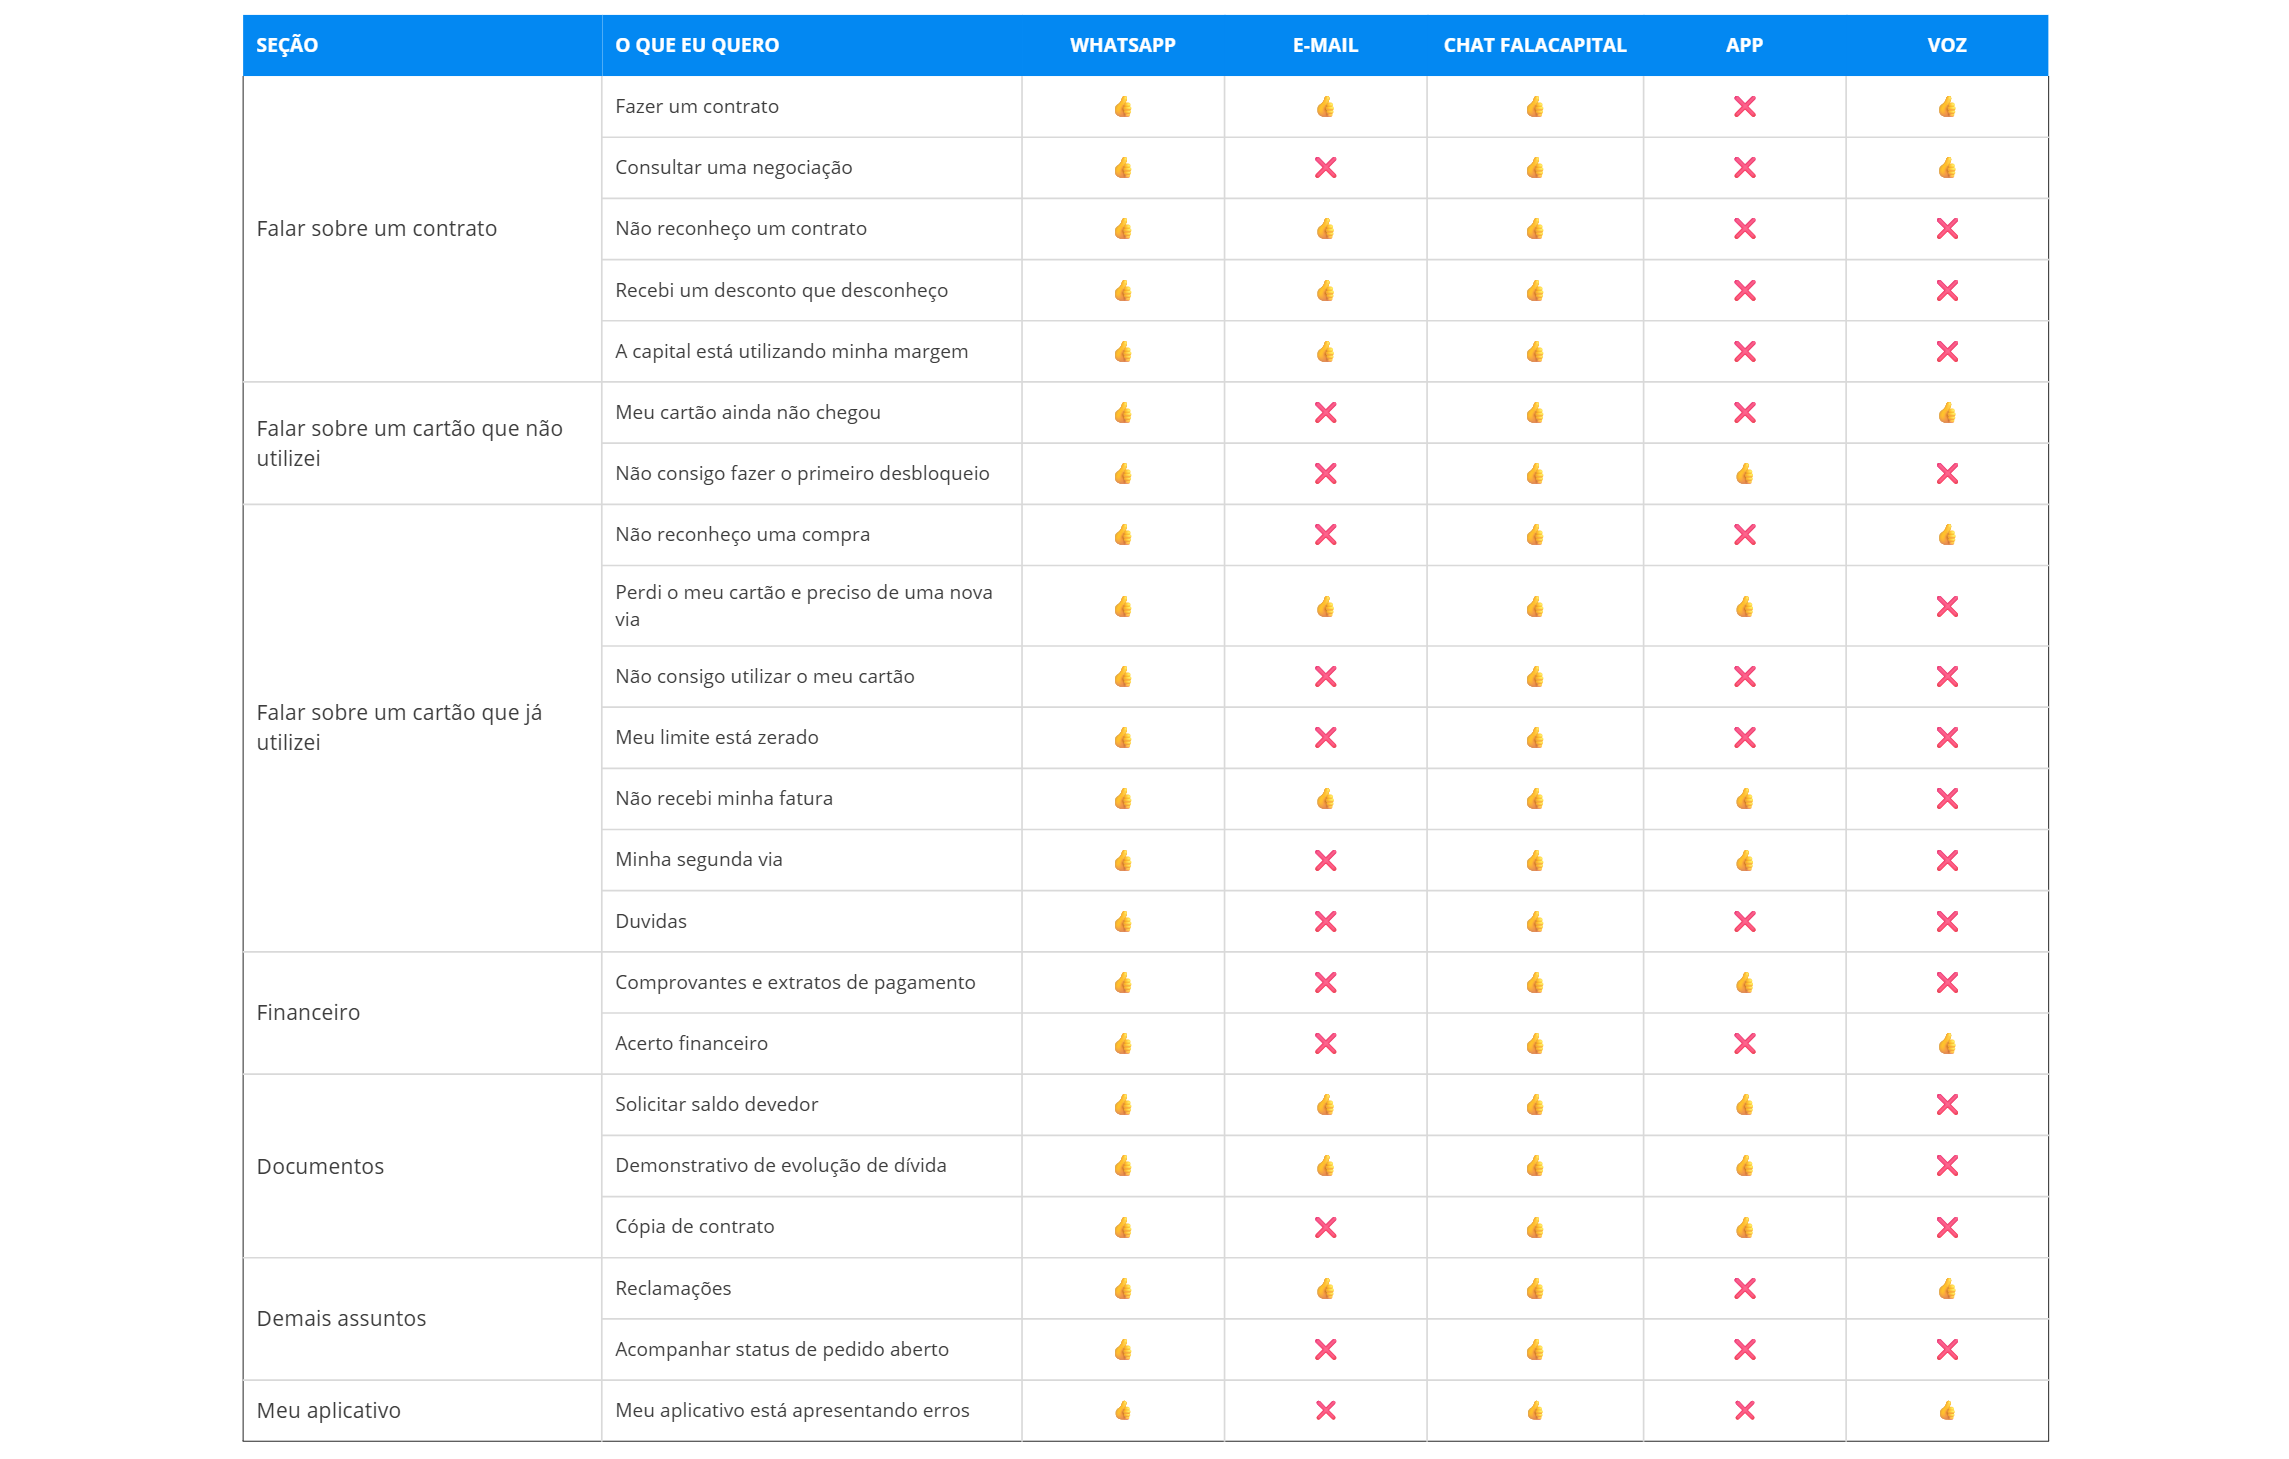
Task: Click Voz thumbs-up for Acerto financeiro
Action: [1946, 1044]
